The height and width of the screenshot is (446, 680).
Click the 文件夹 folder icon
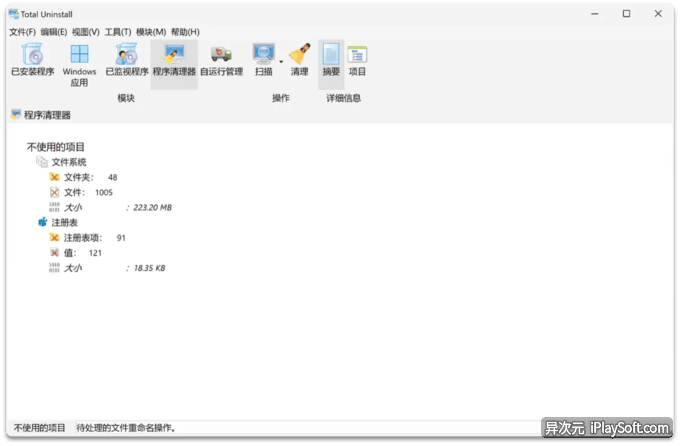click(x=54, y=177)
